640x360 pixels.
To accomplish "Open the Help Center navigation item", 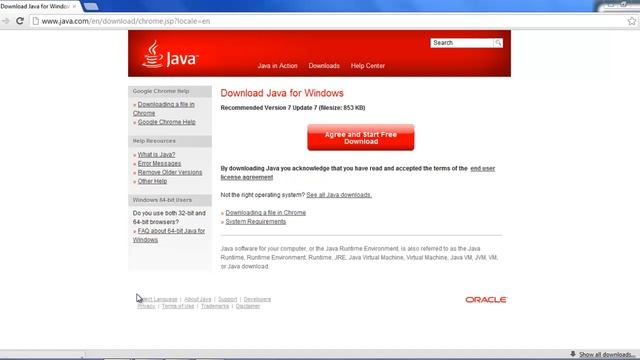I will tap(368, 66).
